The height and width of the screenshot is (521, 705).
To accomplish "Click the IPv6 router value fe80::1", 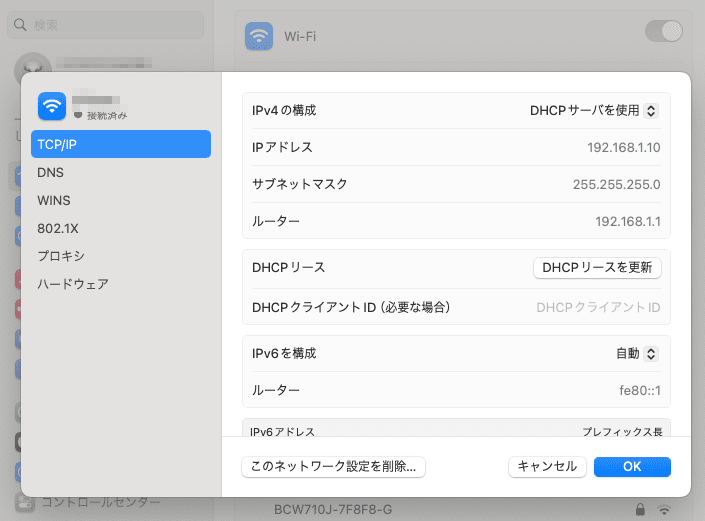I will 640,390.
